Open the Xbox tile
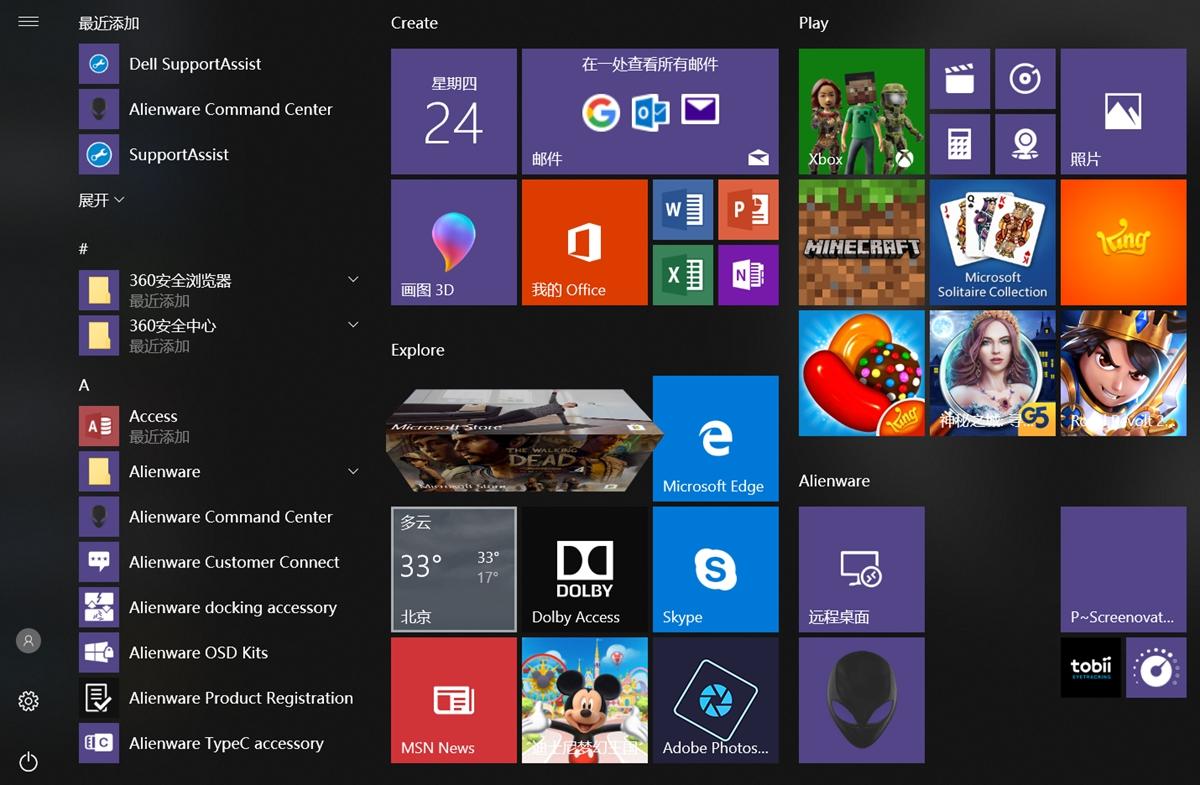 click(x=861, y=111)
